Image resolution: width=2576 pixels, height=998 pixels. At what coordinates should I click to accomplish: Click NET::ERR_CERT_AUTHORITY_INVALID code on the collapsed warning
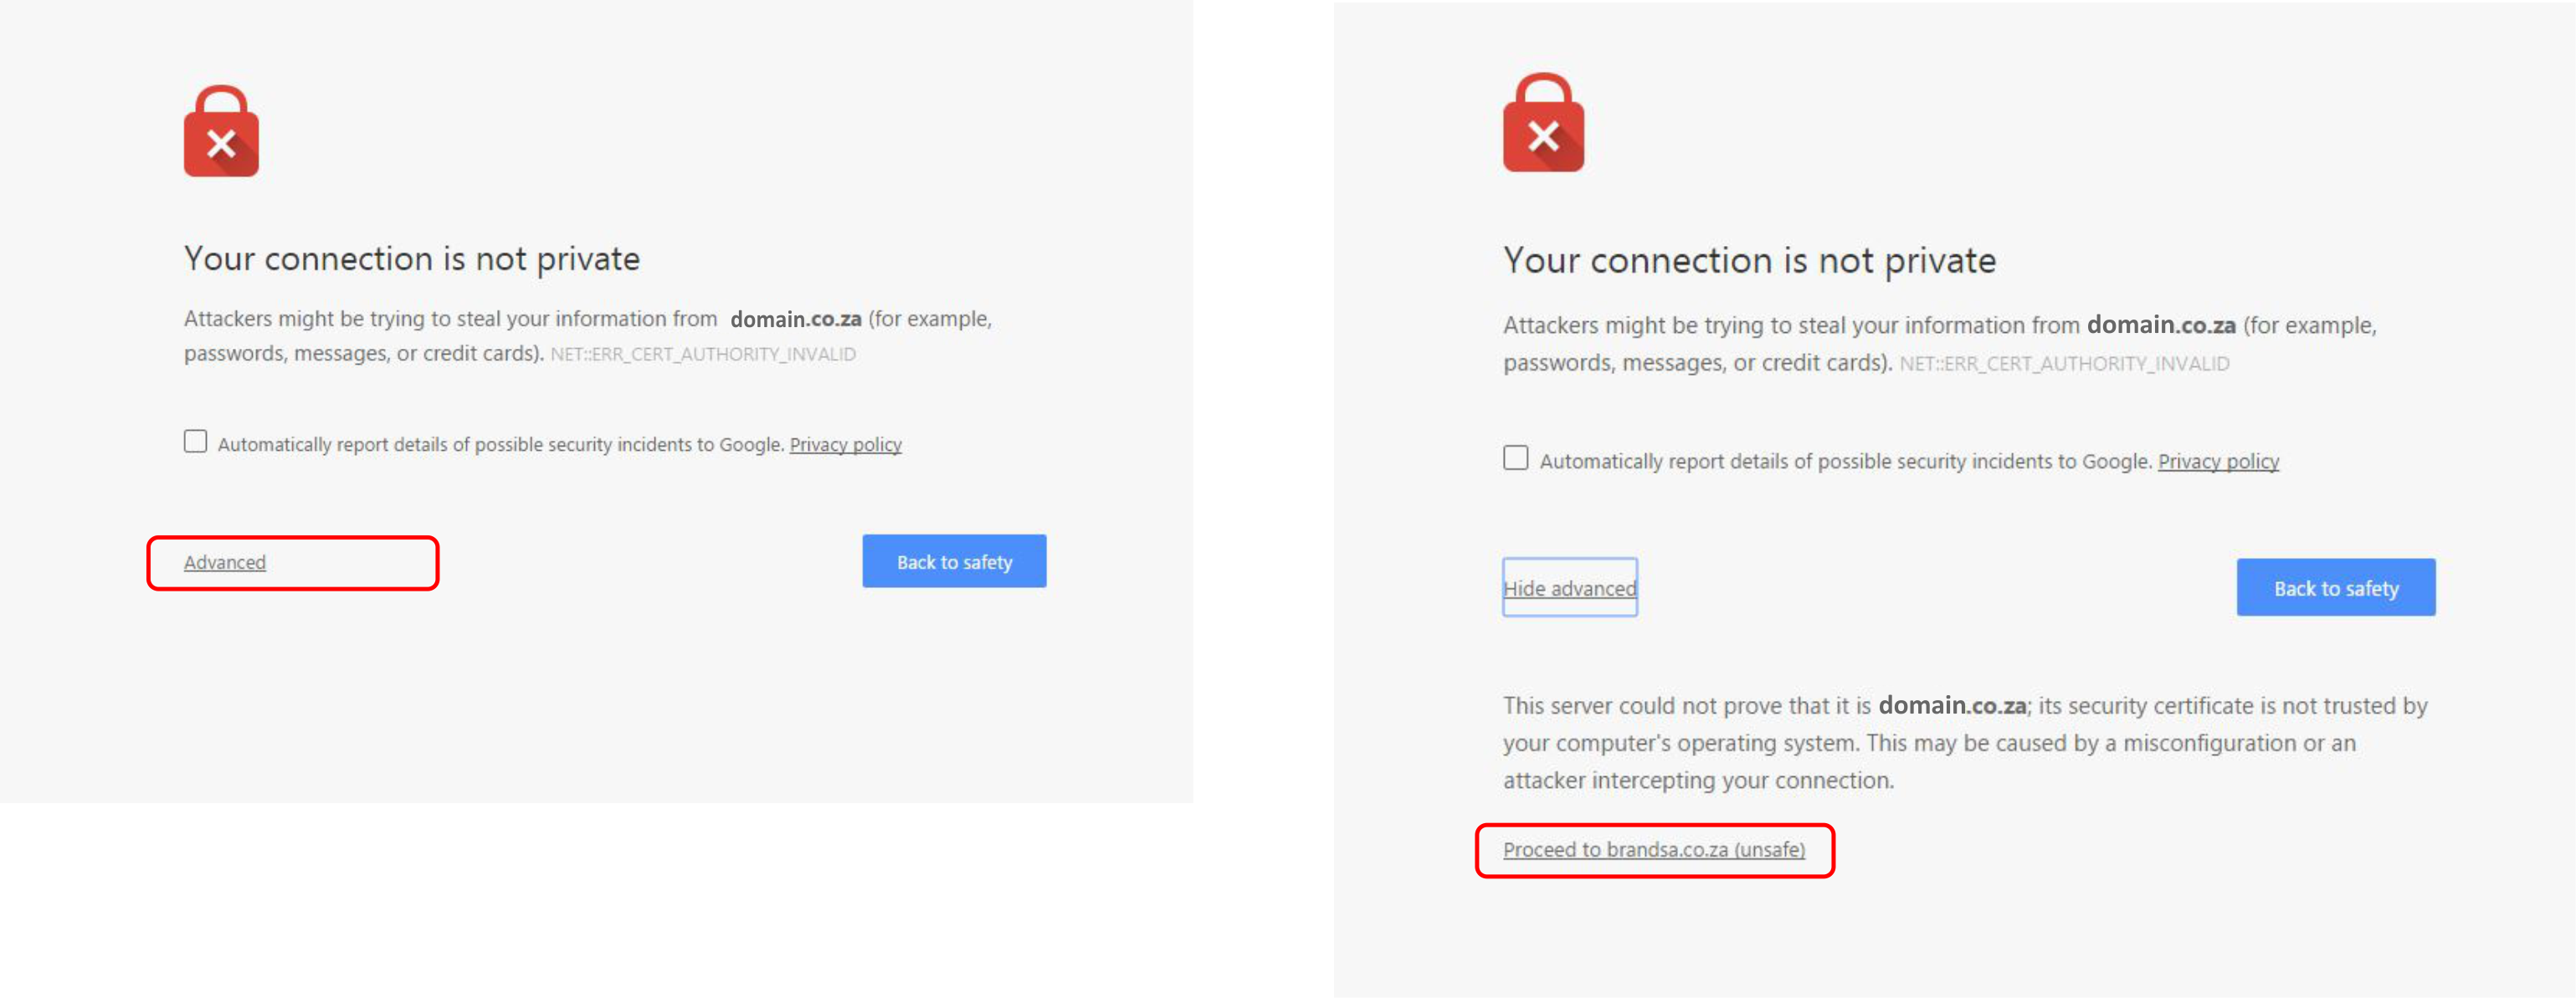click(703, 354)
